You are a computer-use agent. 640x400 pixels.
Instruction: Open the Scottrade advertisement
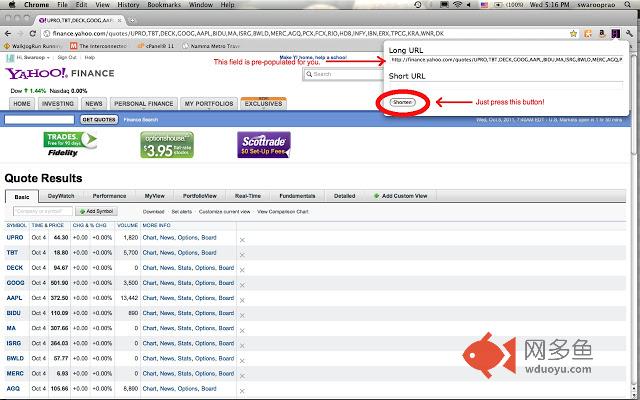pos(264,145)
